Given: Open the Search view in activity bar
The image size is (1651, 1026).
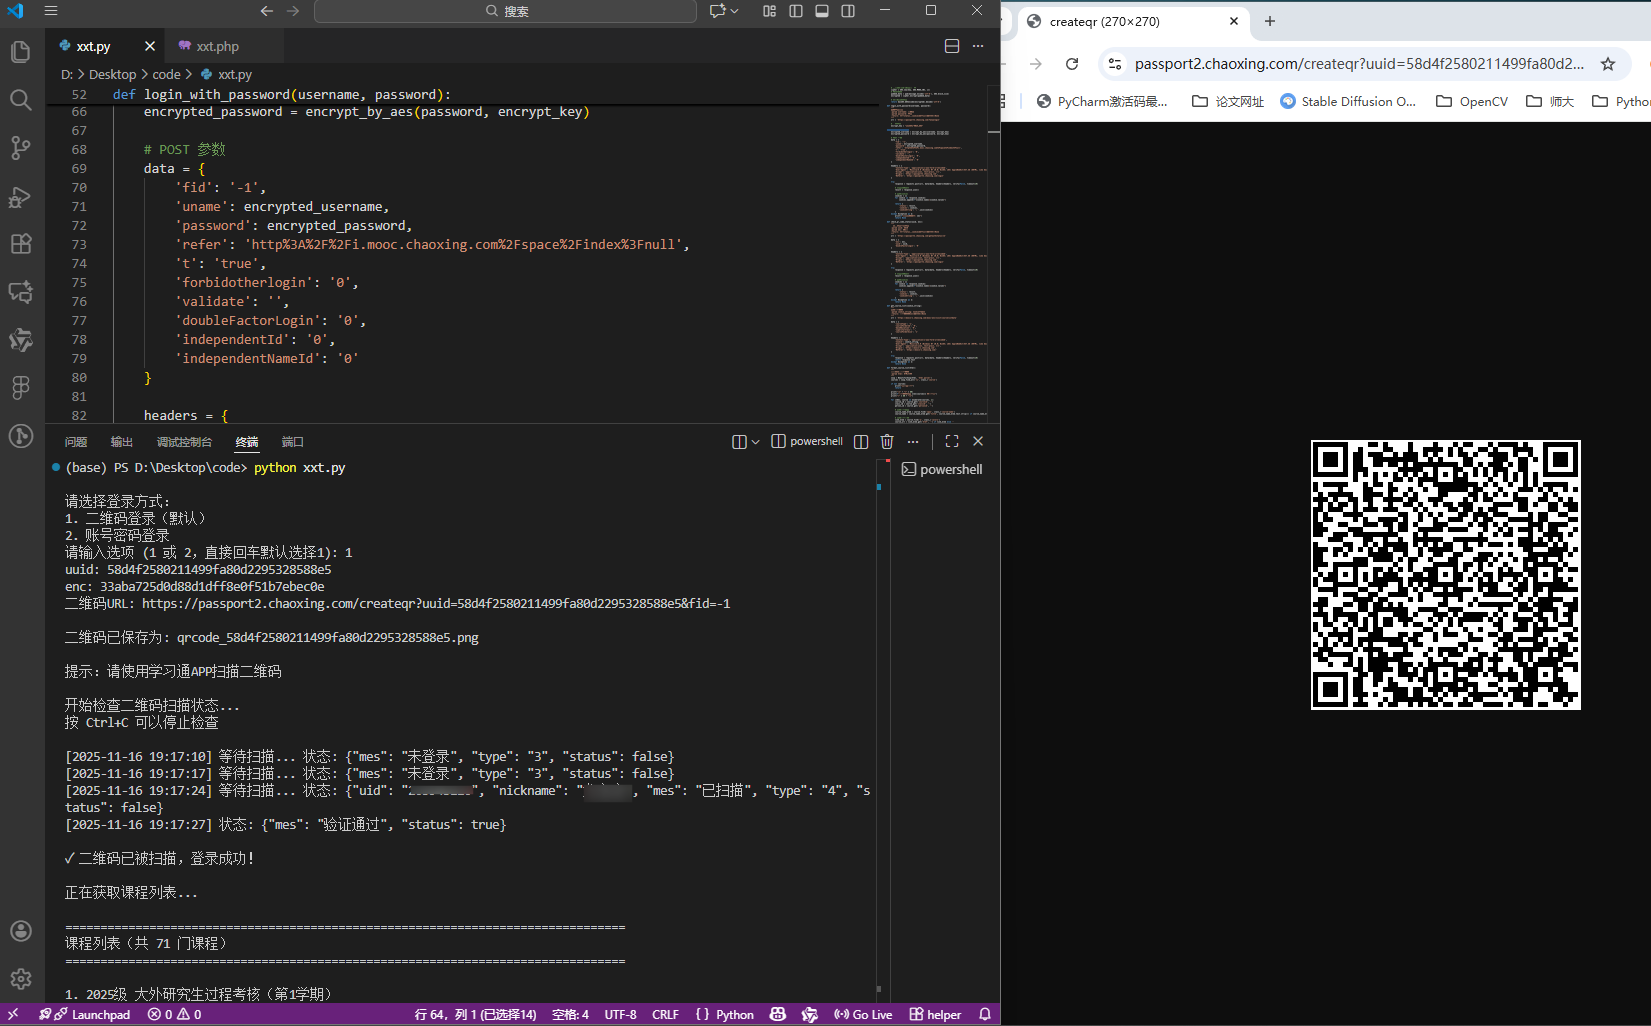Looking at the screenshot, I should tap(20, 100).
